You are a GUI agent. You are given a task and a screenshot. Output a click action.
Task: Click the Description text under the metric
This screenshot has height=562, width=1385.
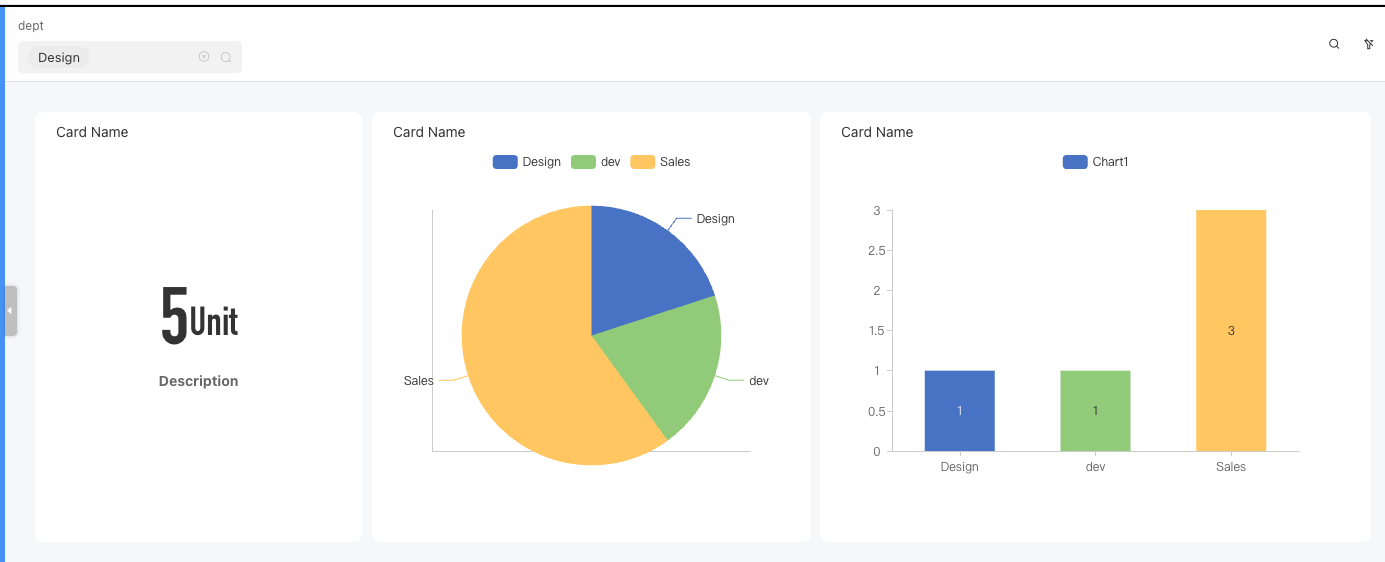199,381
